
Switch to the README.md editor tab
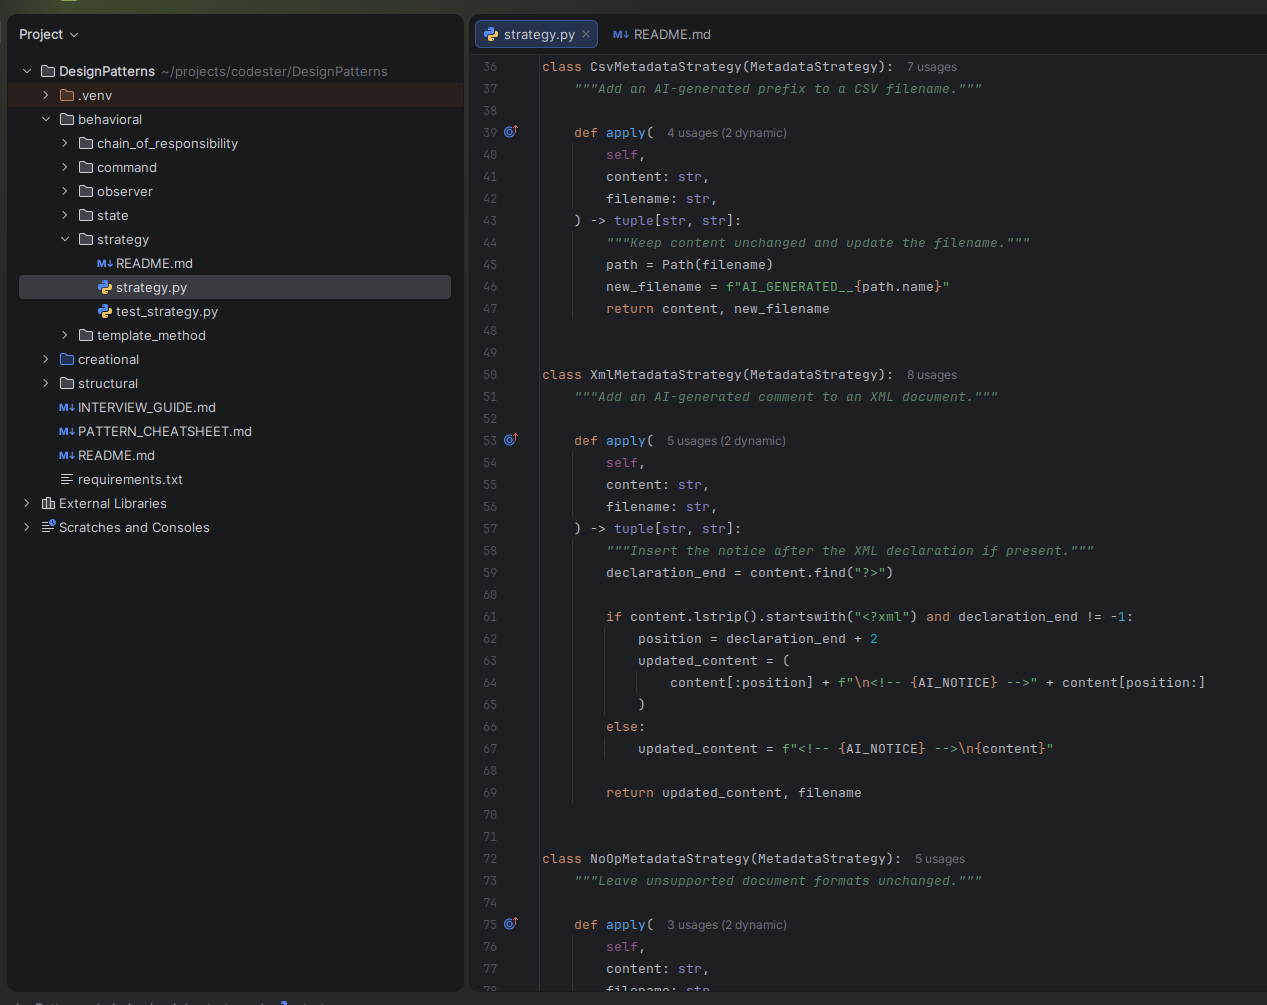(662, 34)
